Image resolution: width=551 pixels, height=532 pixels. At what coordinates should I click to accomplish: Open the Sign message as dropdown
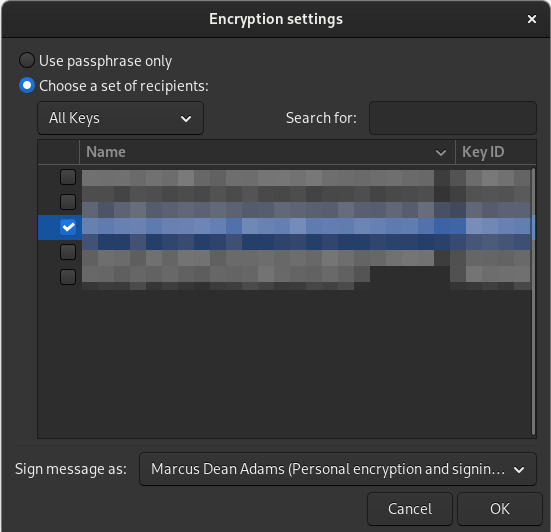point(338,469)
